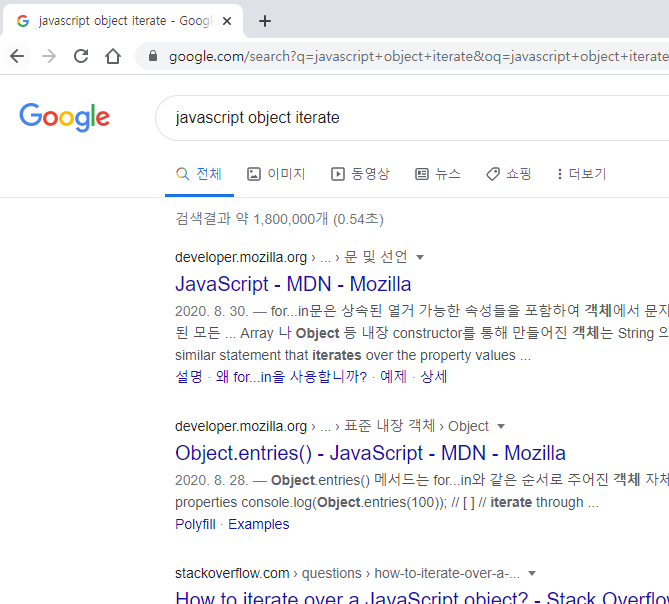Click the address bar URL
The image size is (669, 604).
coord(418,56)
